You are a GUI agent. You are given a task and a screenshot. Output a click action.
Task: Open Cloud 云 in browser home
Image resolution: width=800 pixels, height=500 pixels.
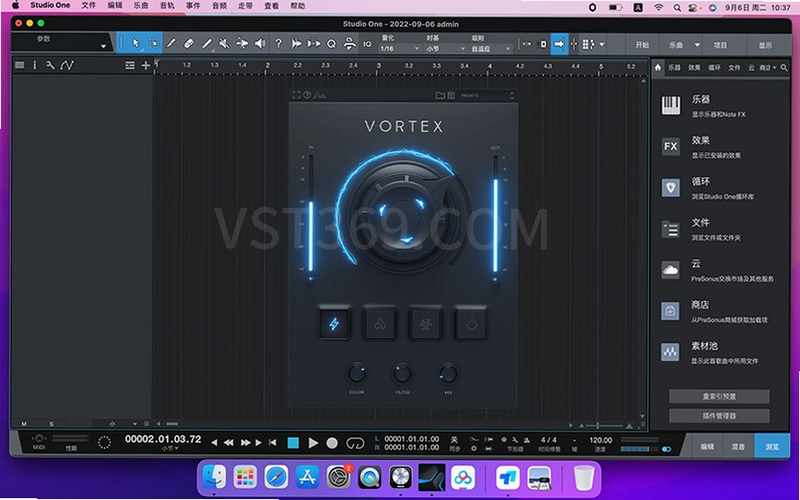719,270
